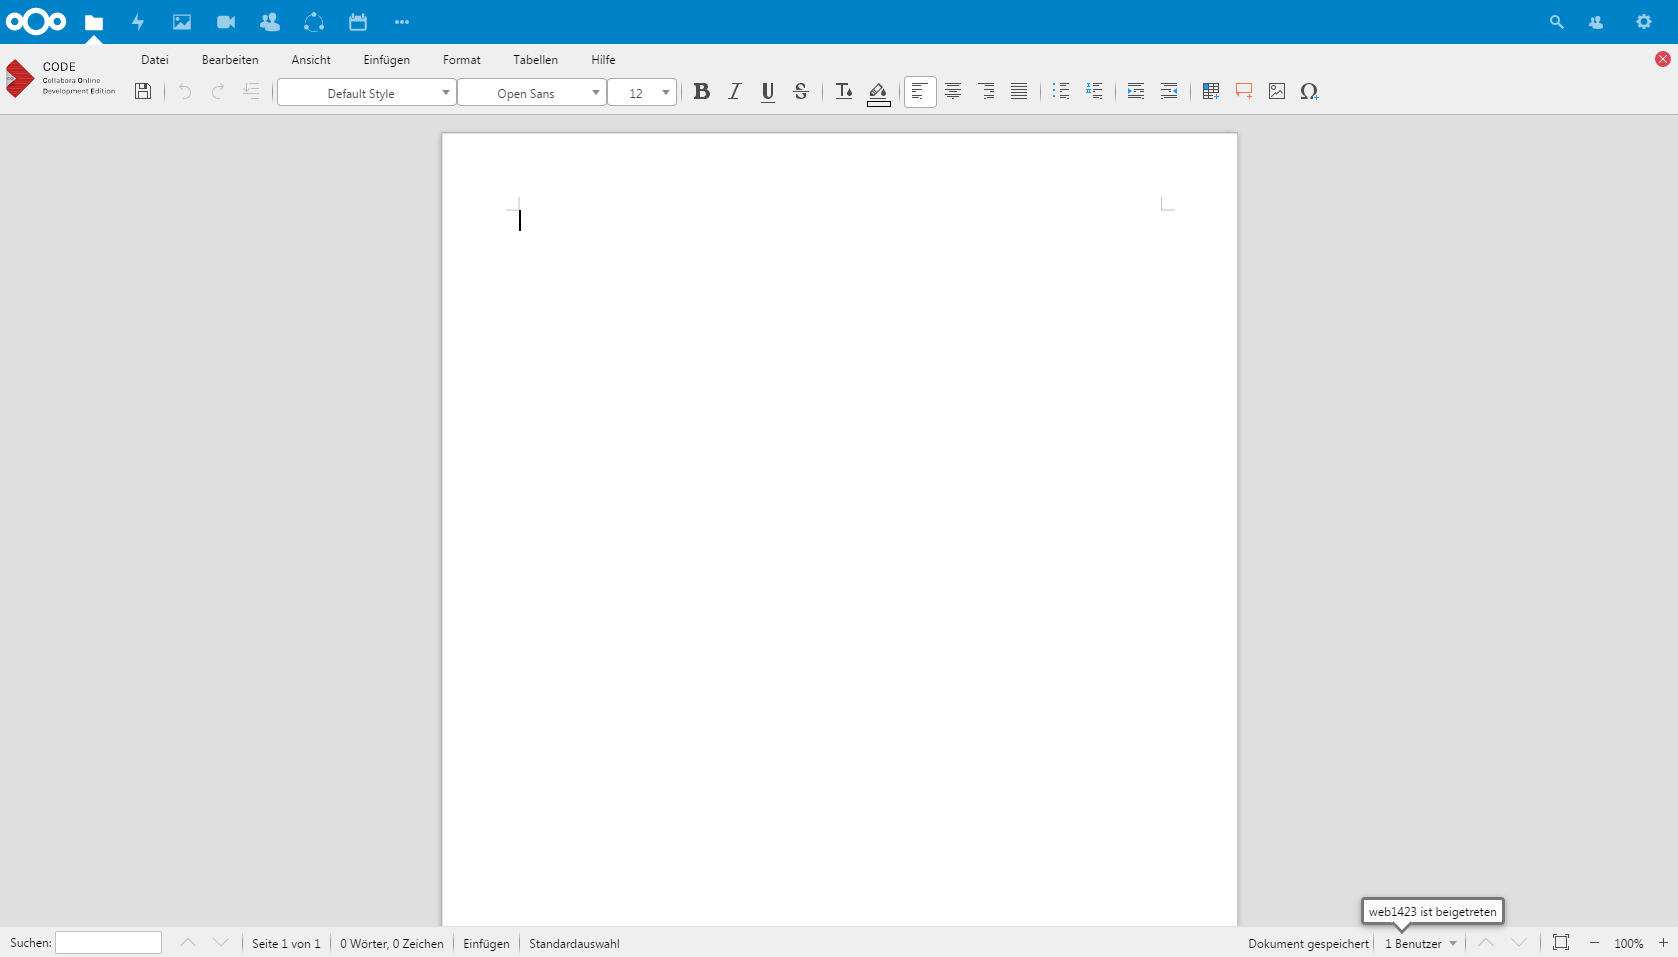Toggle bold formatting
The image size is (1678, 957).
tap(702, 91)
